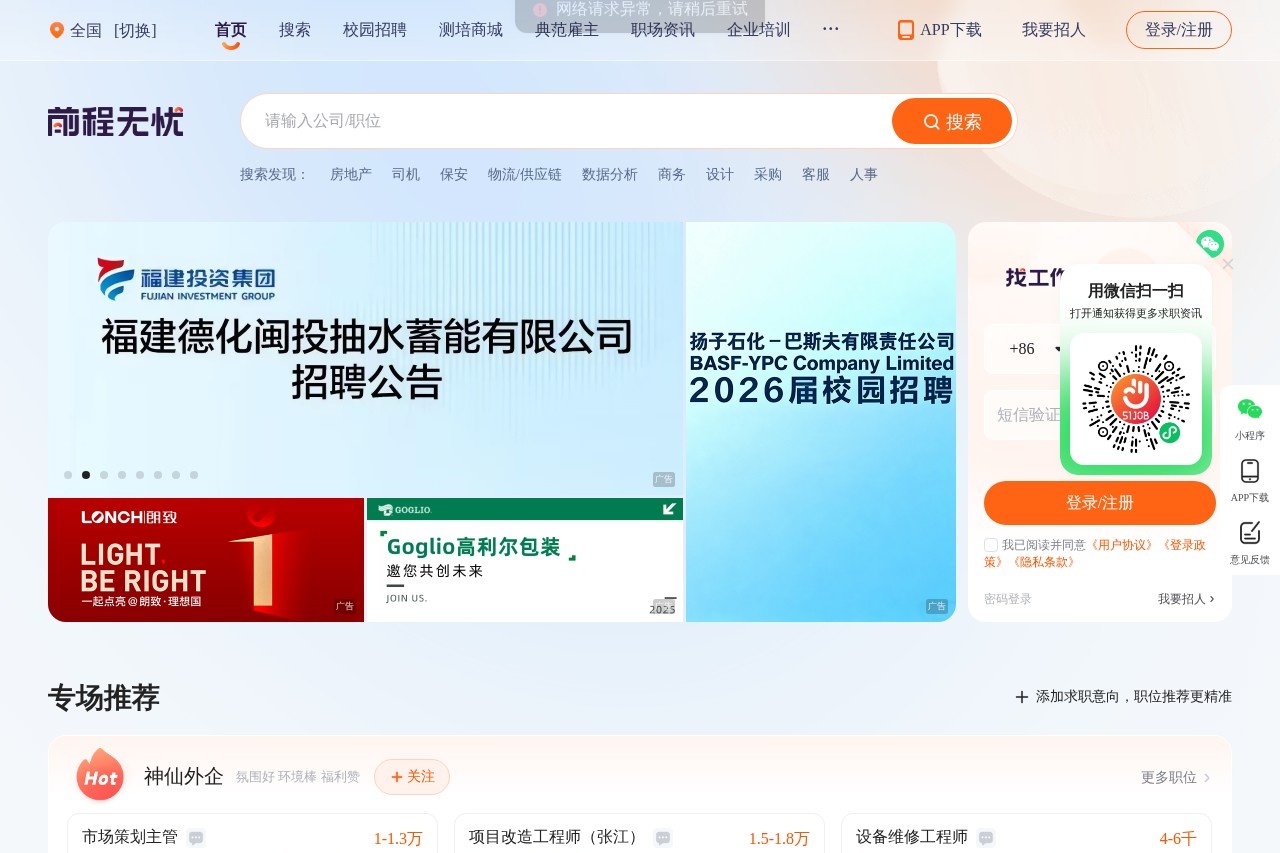Click the APP下载 phone icon in header
This screenshot has height=853, width=1280.
coord(906,30)
